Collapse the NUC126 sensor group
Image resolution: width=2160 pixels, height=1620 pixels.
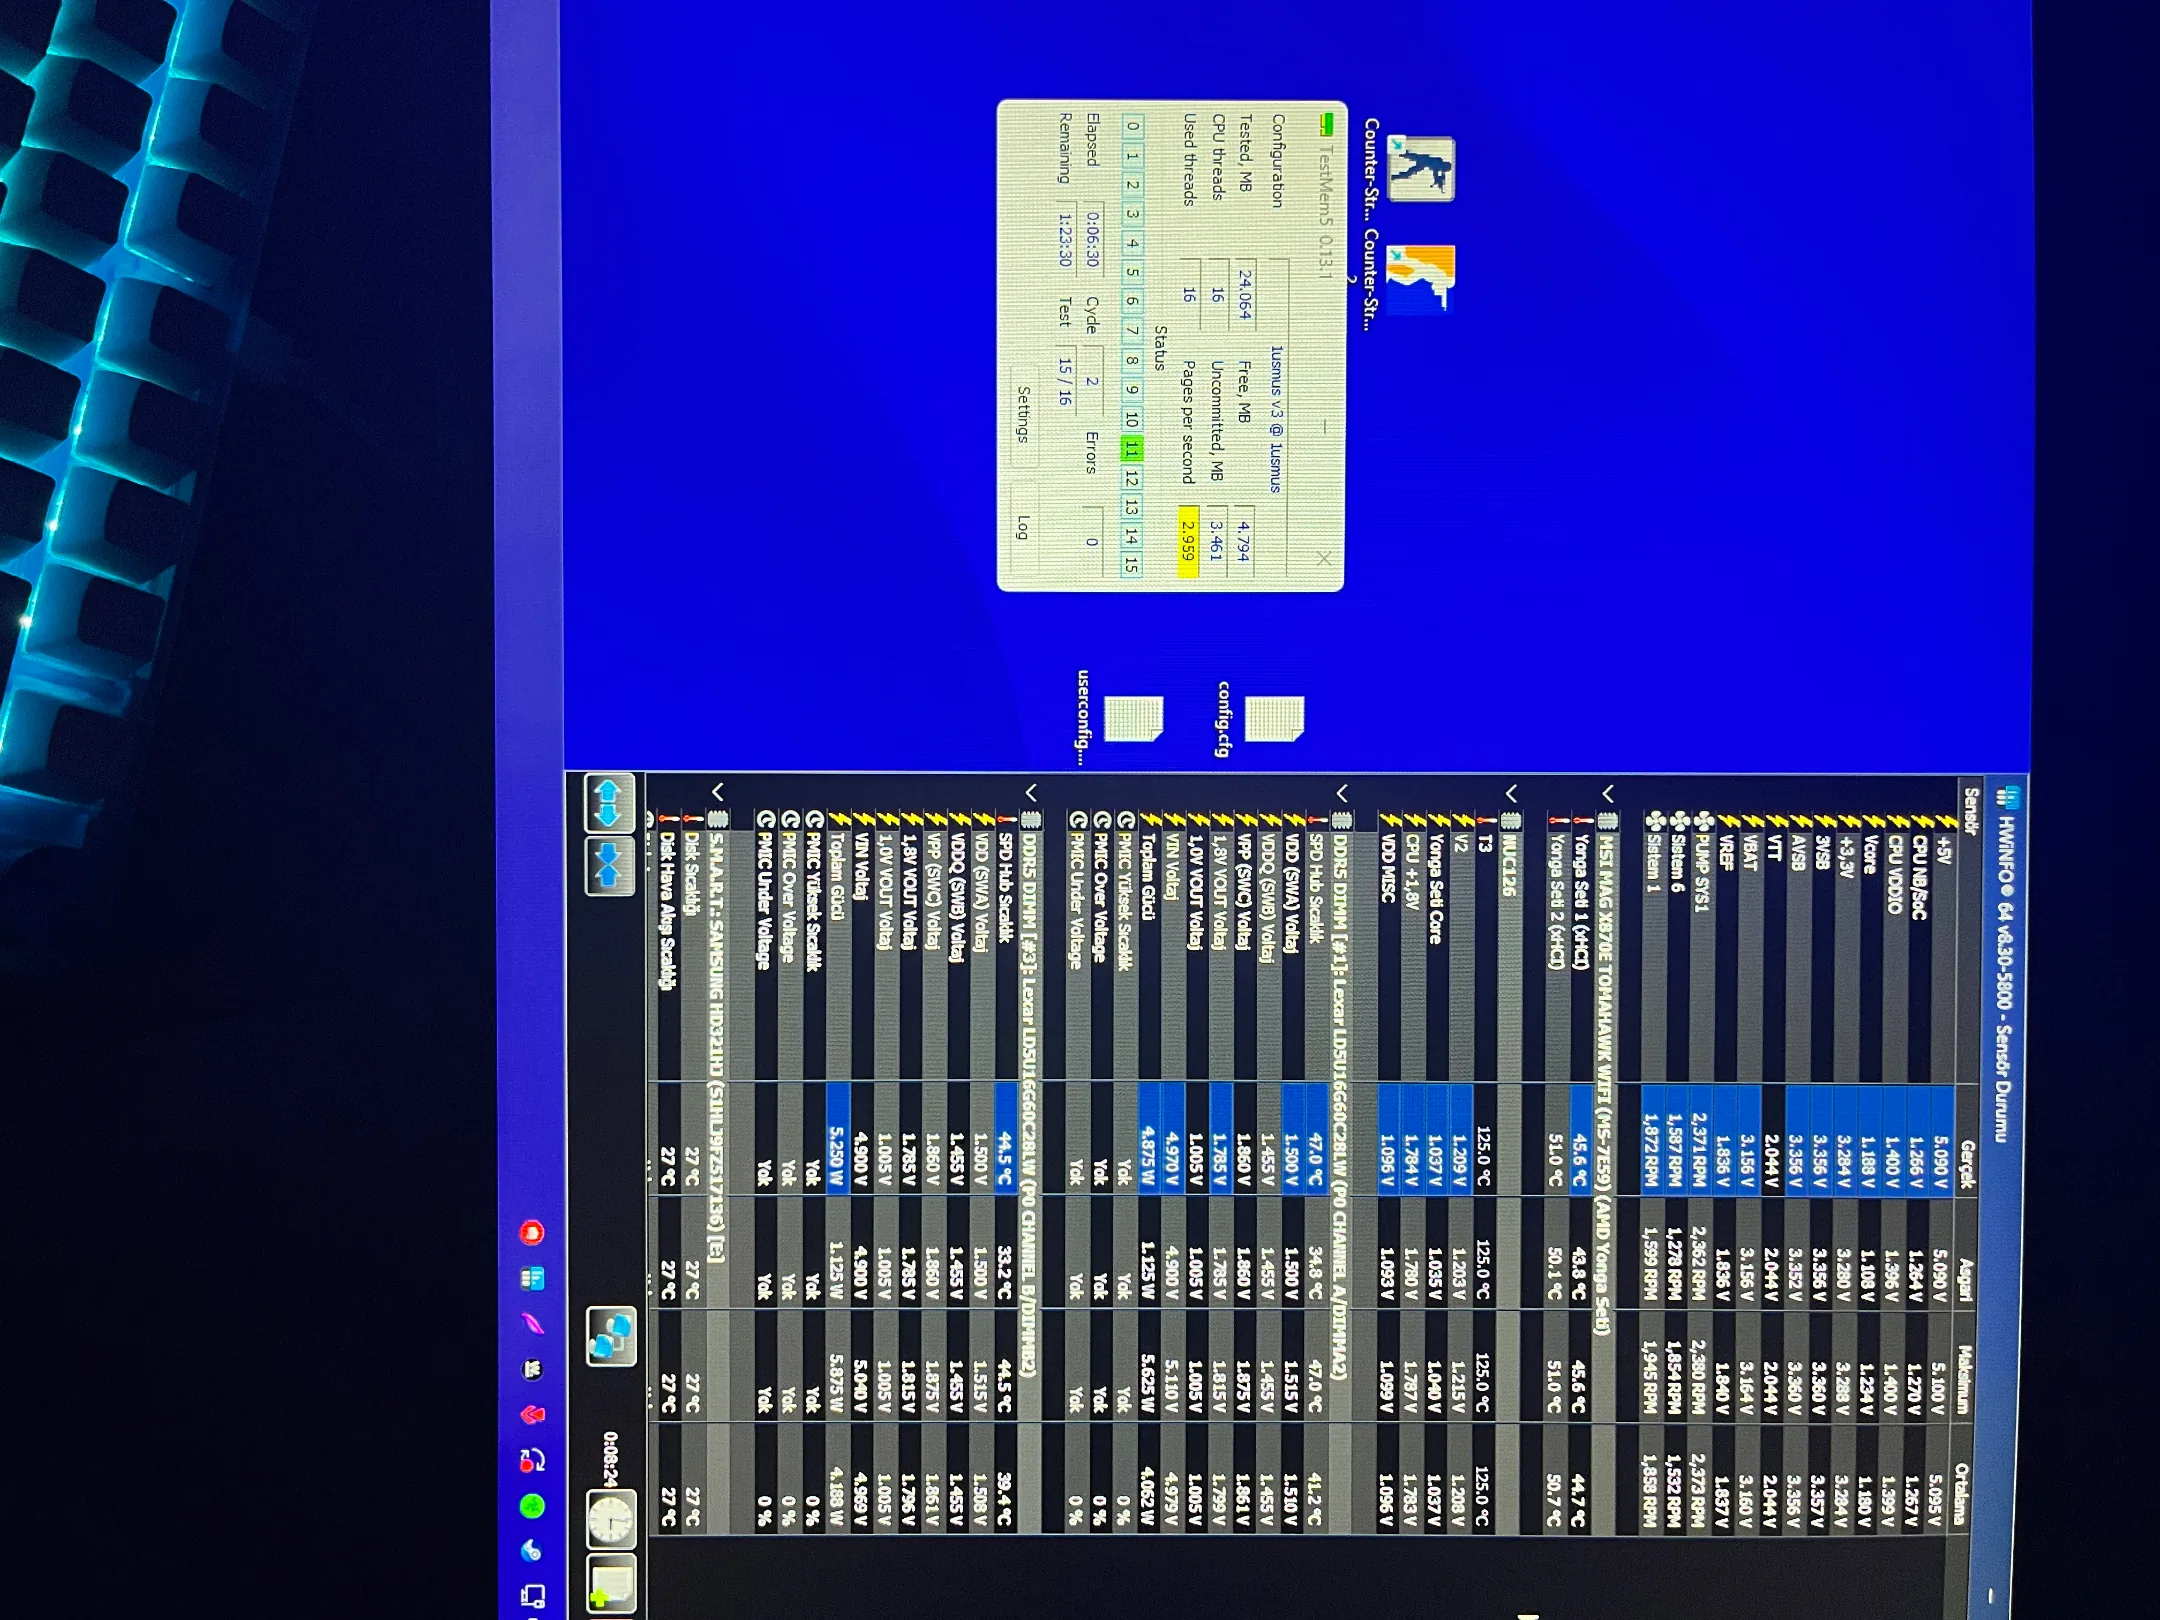point(1510,793)
